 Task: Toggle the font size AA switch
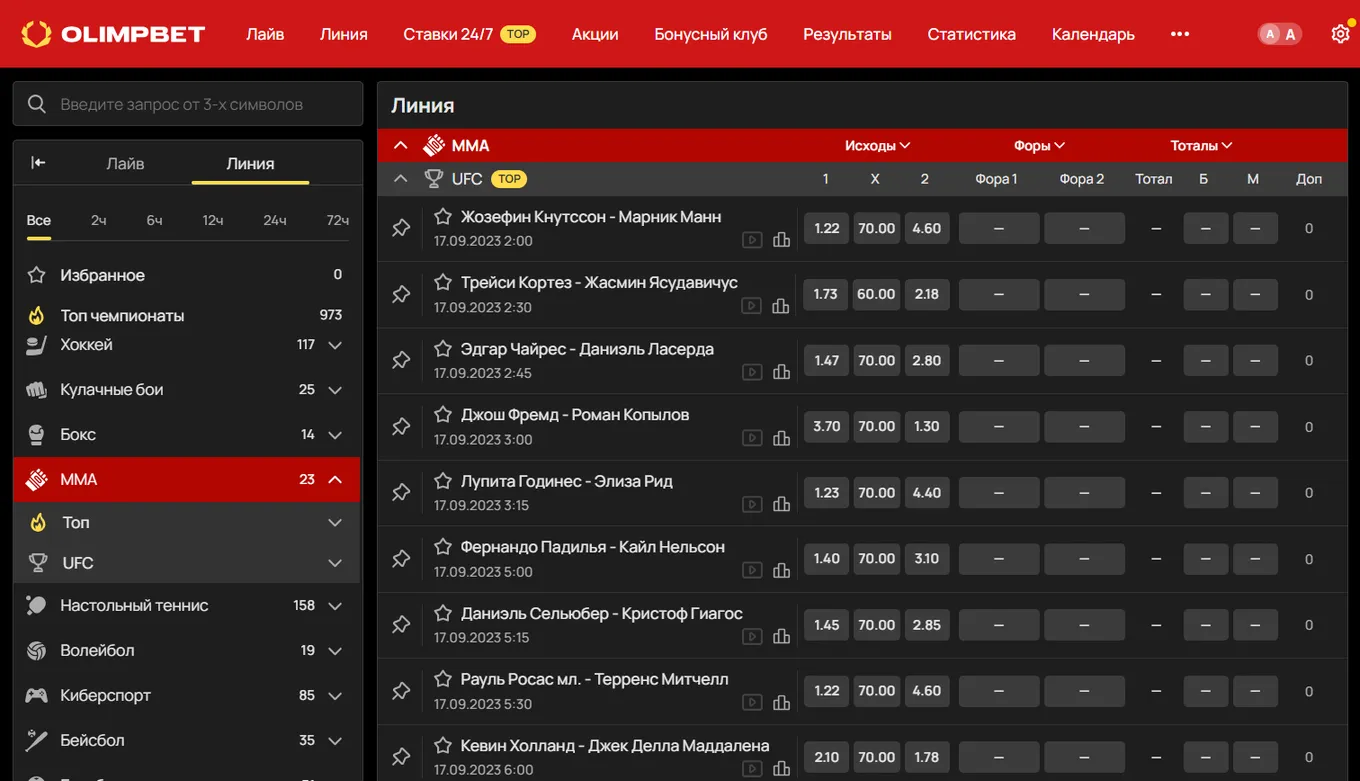coord(1280,34)
